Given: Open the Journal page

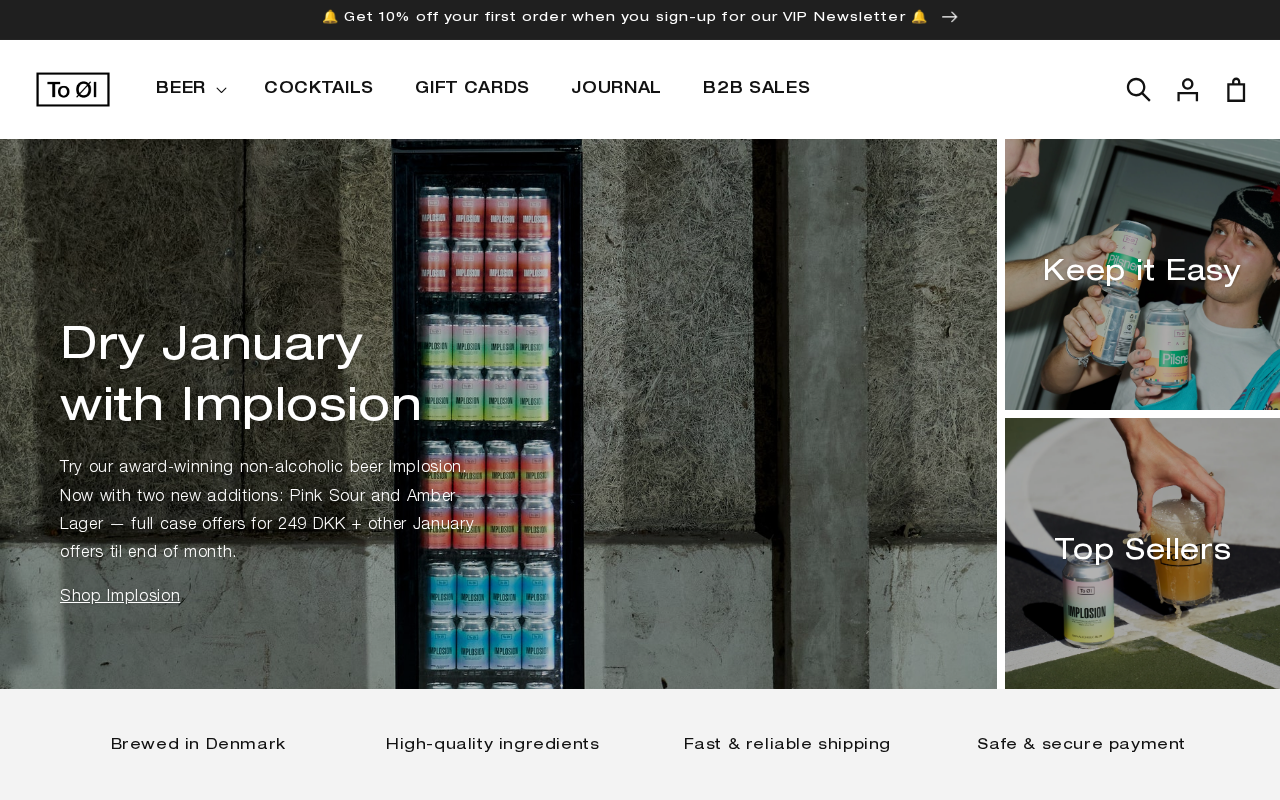Looking at the screenshot, I should (616, 88).
